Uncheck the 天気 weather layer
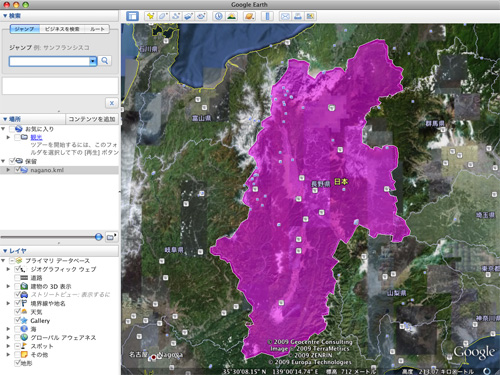Screen dimensions: 500x375 click(17, 312)
